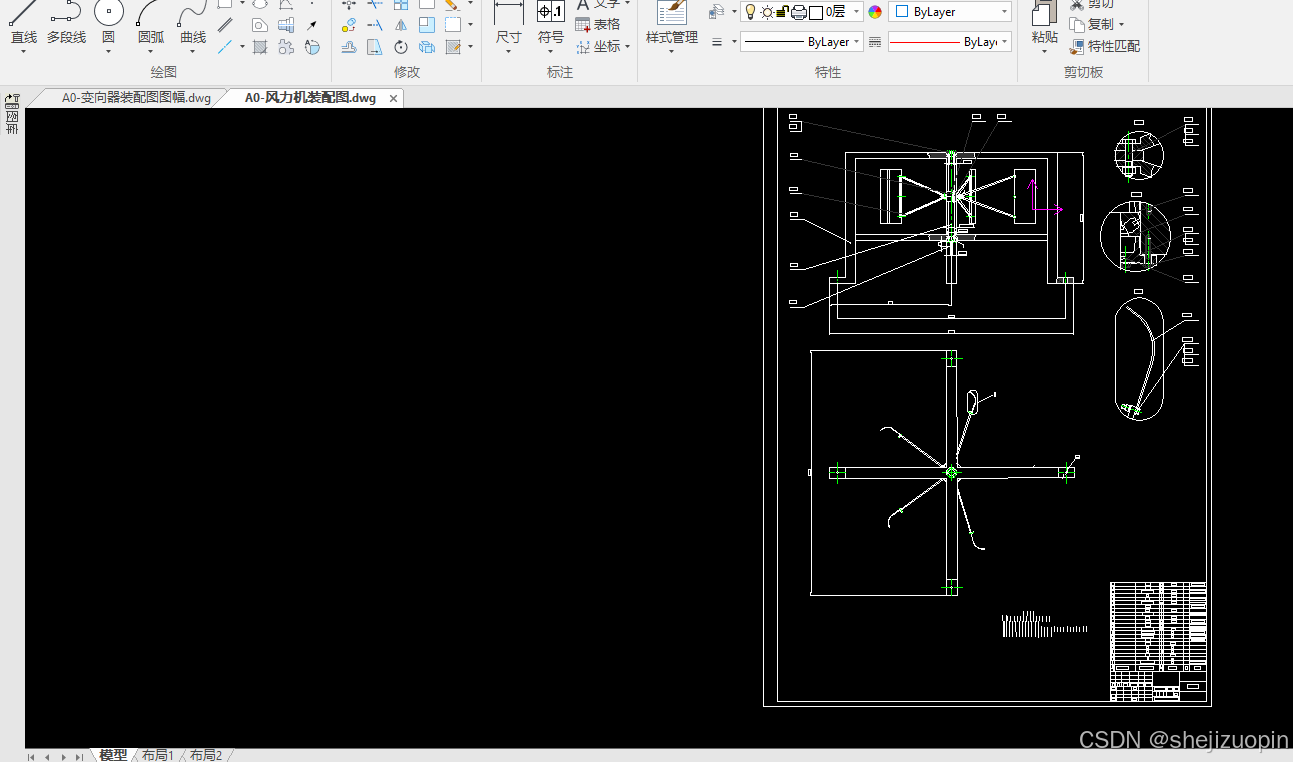Click the 图库 side panel icon
This screenshot has width=1293, height=762.
[12, 114]
